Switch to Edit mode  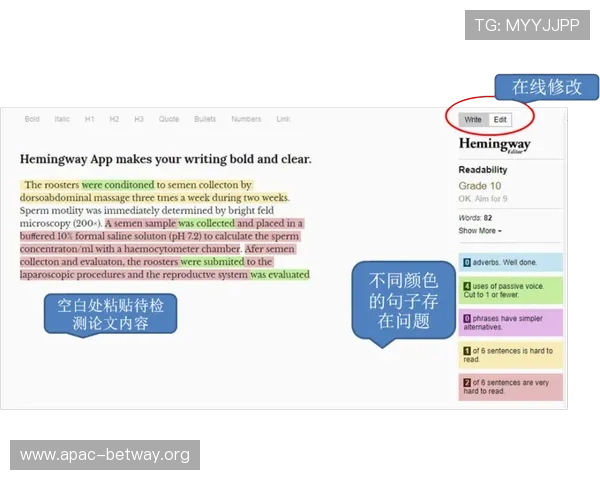[500, 119]
